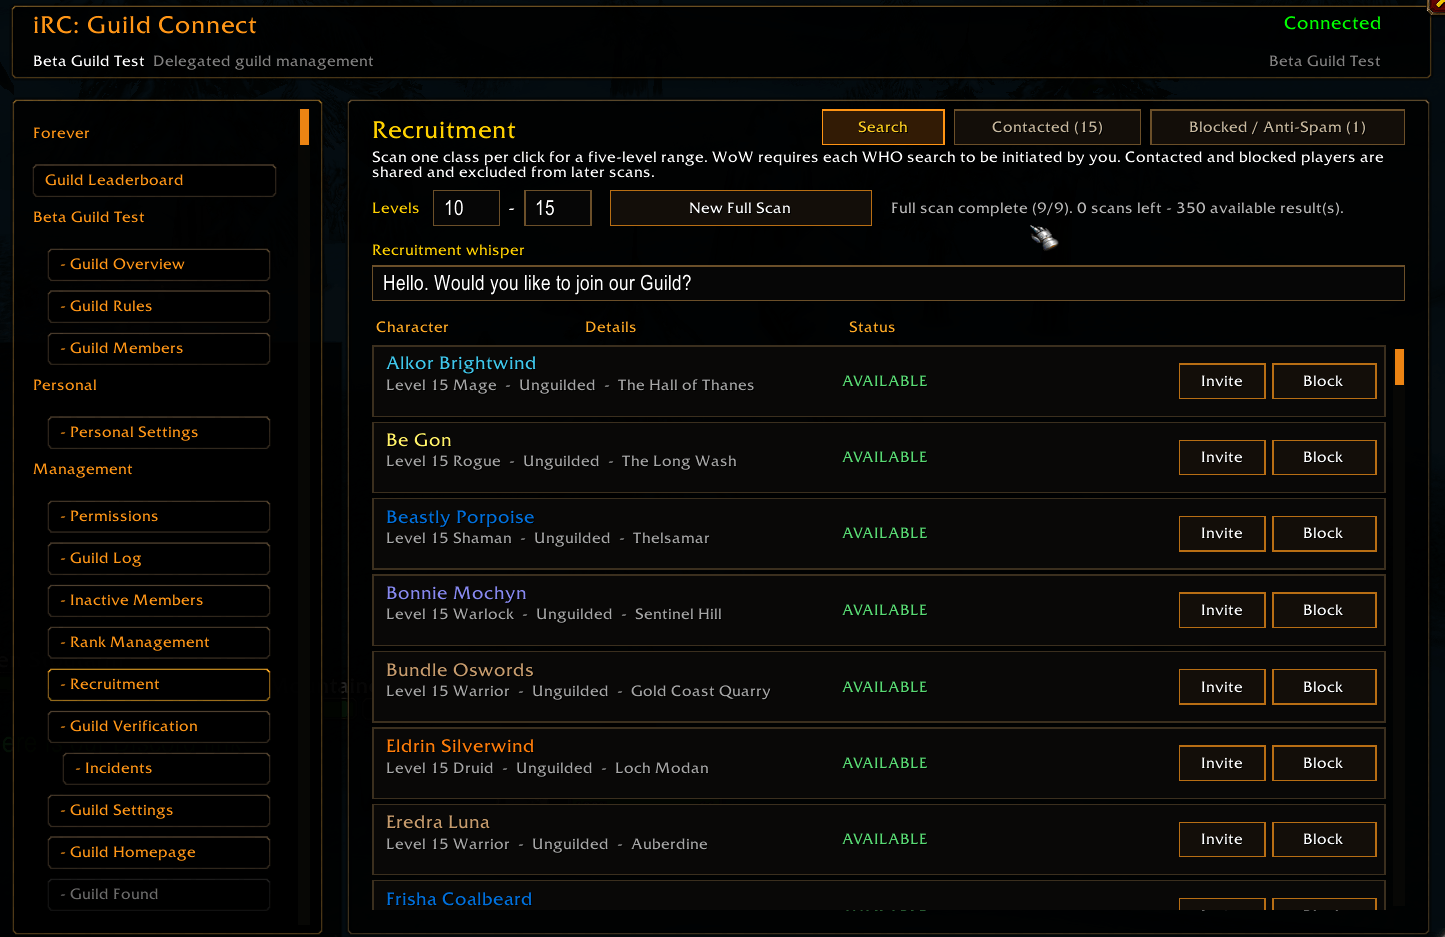Click the recruitment whisper message field
The image size is (1445, 937).
click(888, 283)
